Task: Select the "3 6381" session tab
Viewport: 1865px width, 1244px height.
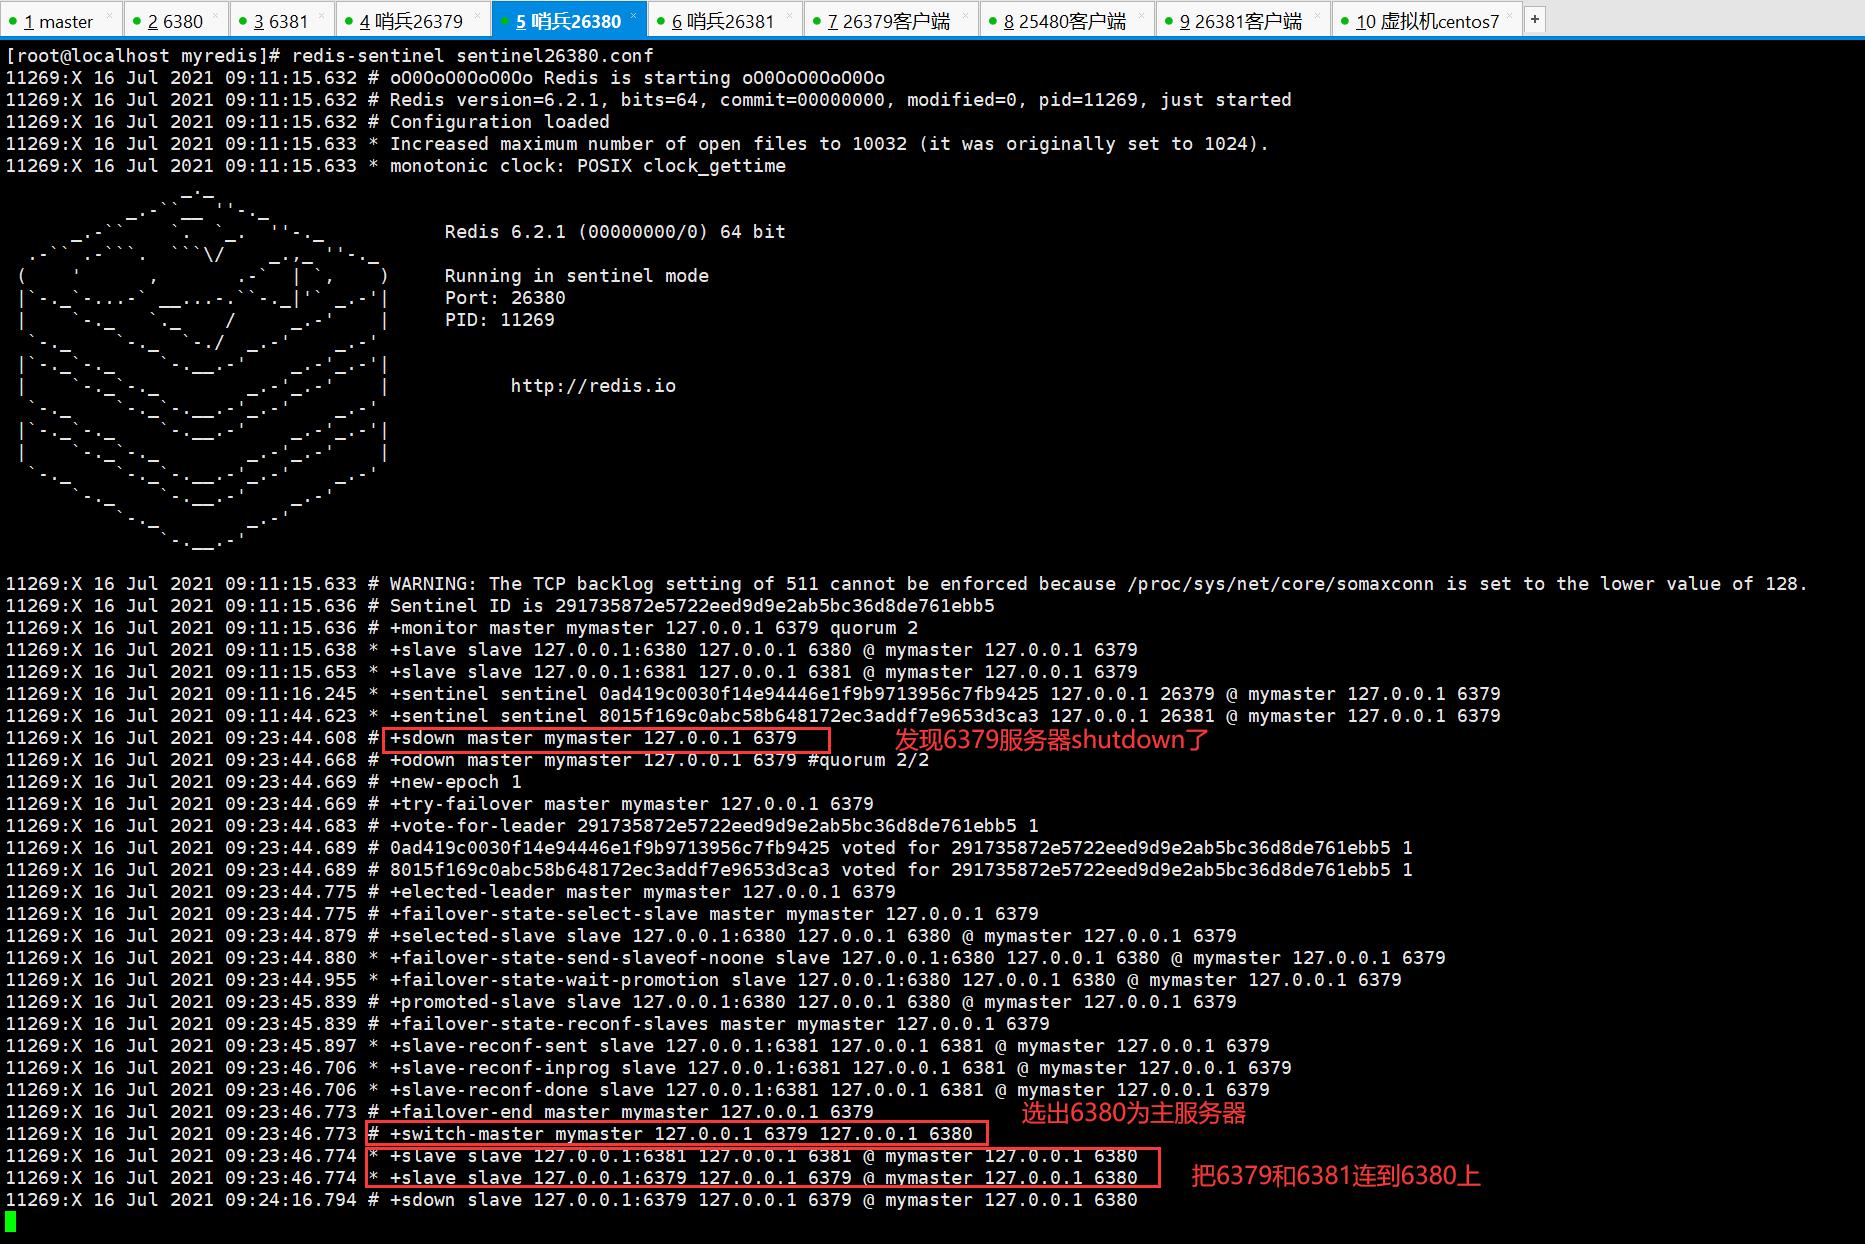Action: point(281,21)
